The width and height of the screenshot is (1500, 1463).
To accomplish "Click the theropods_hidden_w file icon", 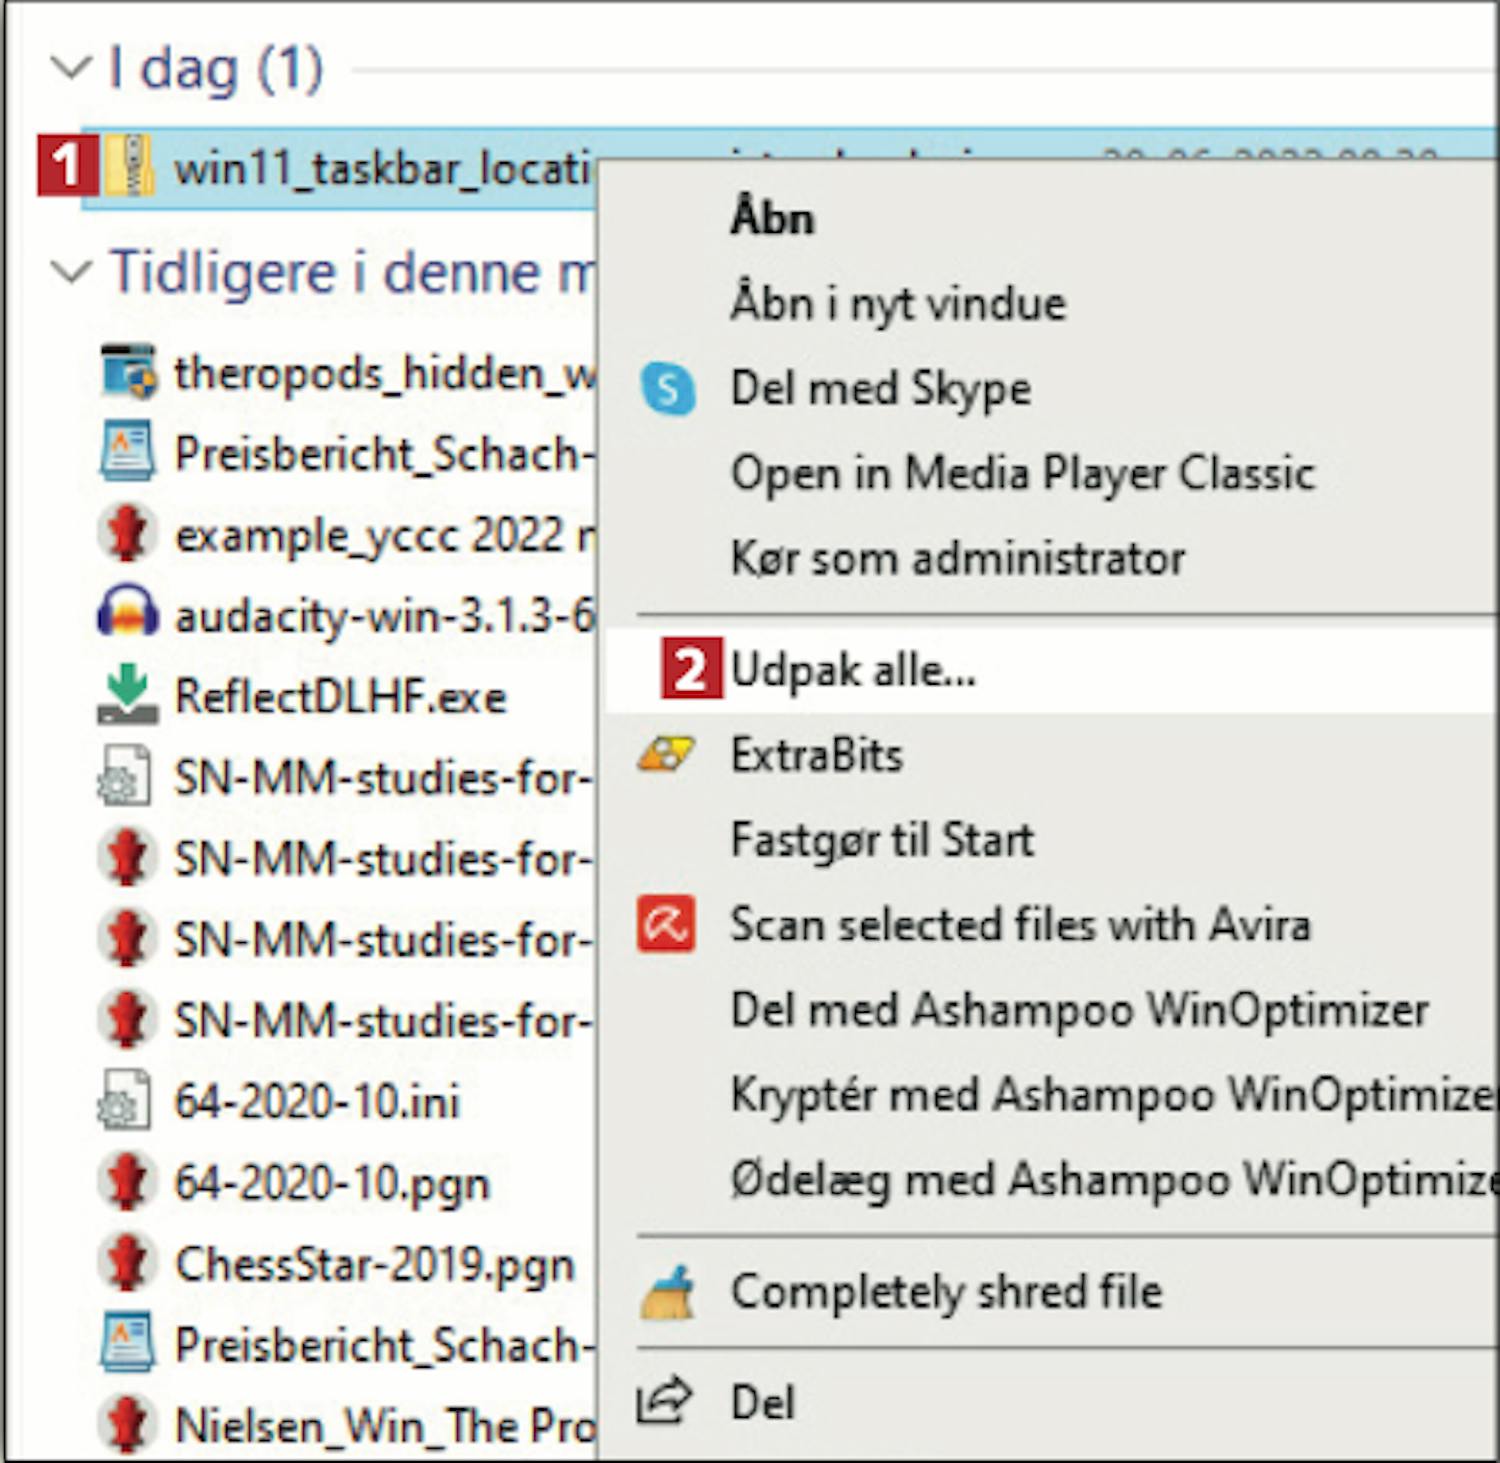I will [x=128, y=371].
